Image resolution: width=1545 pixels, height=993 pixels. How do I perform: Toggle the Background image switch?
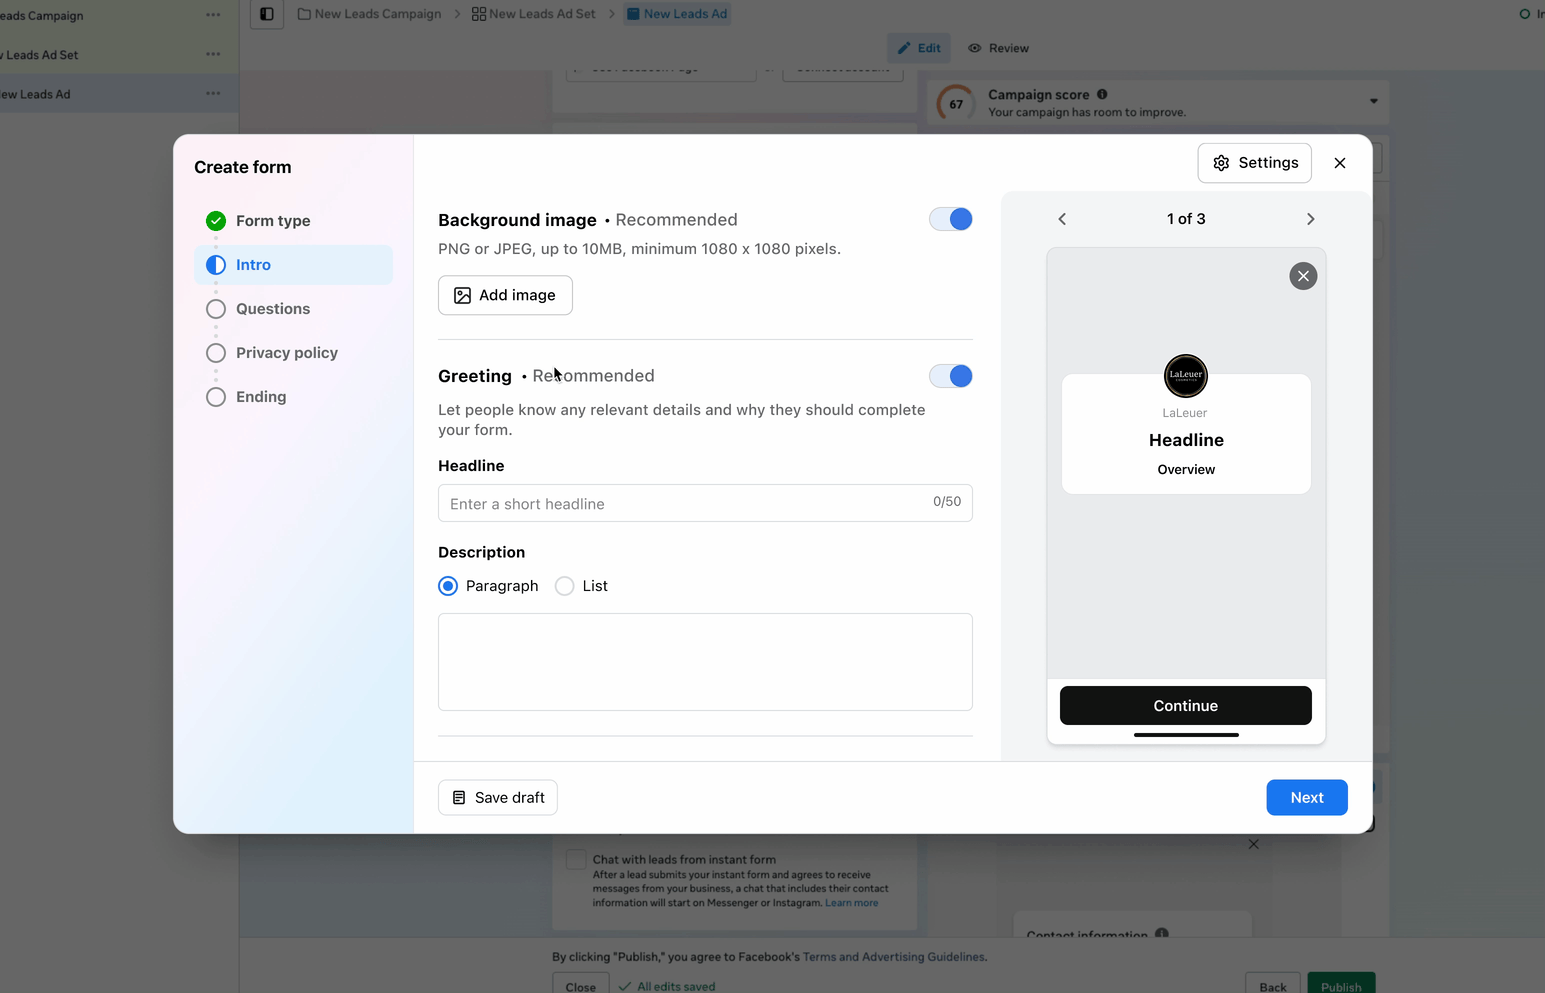coord(950,219)
